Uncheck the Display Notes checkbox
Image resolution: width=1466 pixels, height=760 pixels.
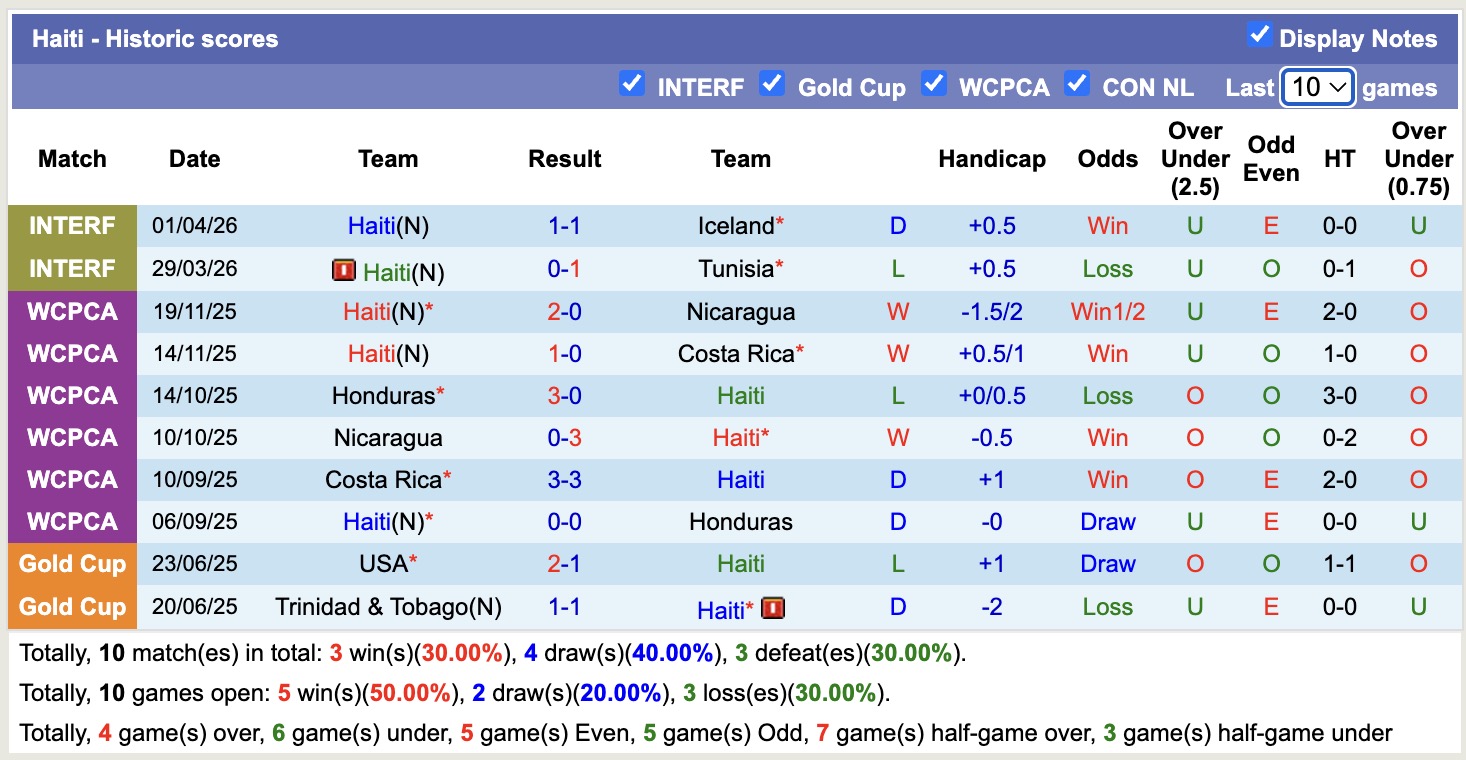[1259, 35]
